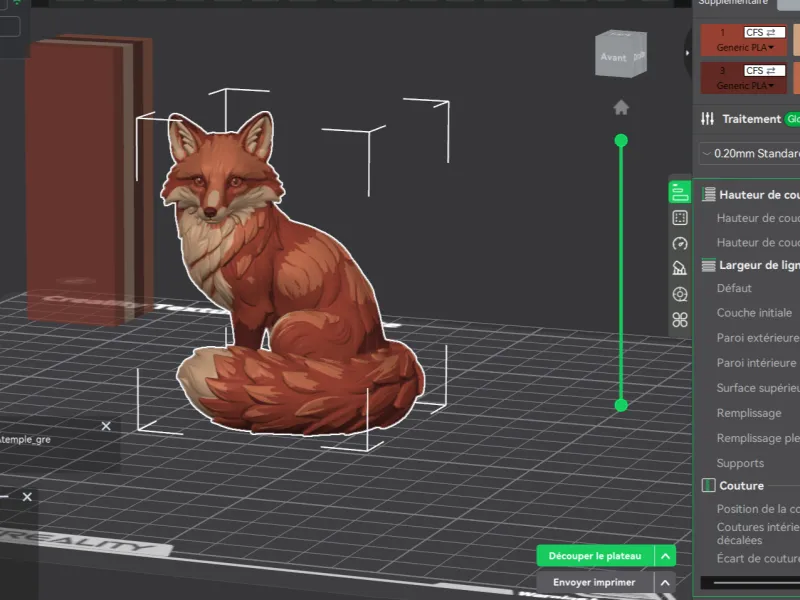The width and height of the screenshot is (800, 600).
Task: Expand options arrow beside Découper le plateau
Action: click(x=665, y=556)
